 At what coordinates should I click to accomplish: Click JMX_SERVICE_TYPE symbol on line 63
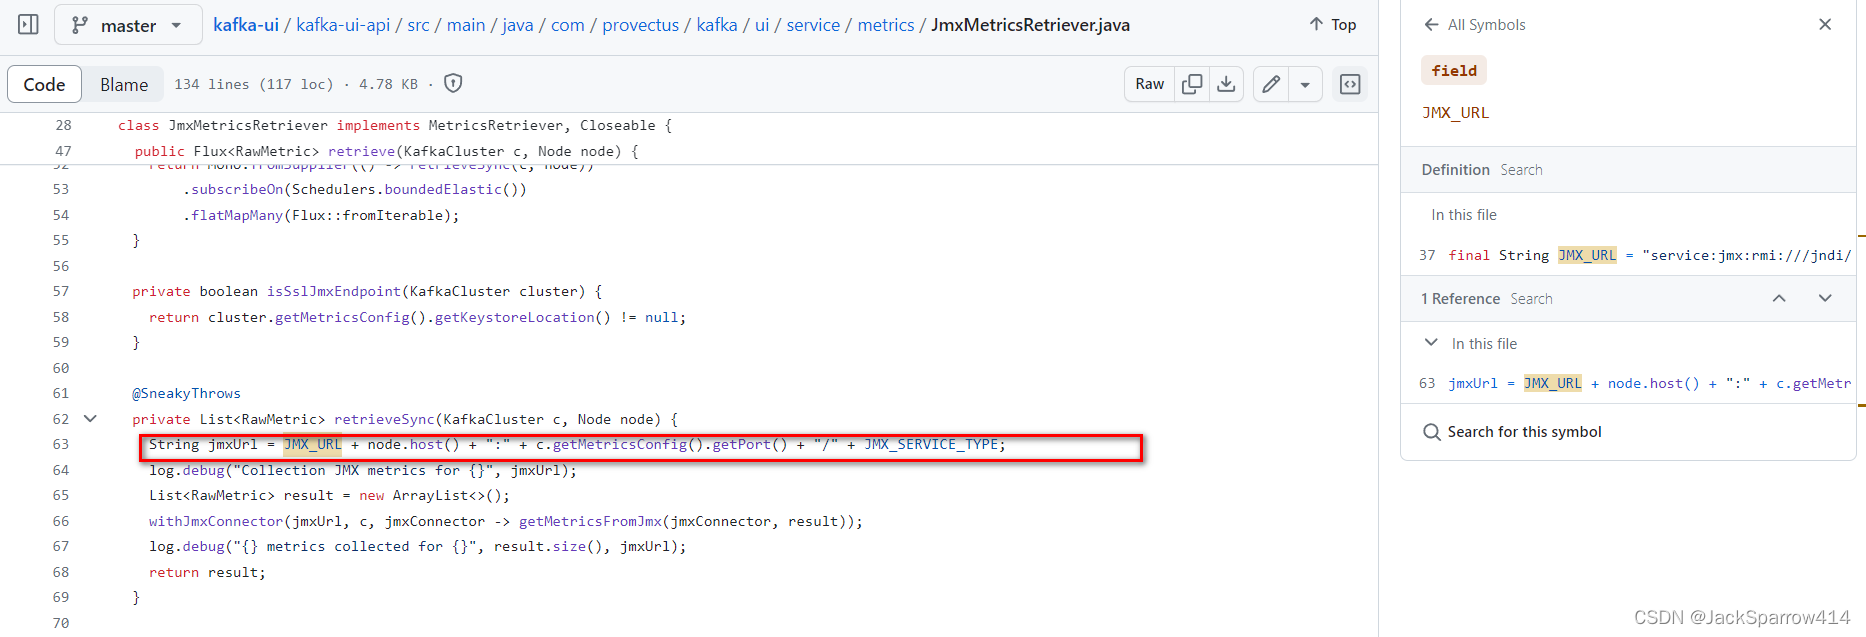pyautogui.click(x=930, y=445)
